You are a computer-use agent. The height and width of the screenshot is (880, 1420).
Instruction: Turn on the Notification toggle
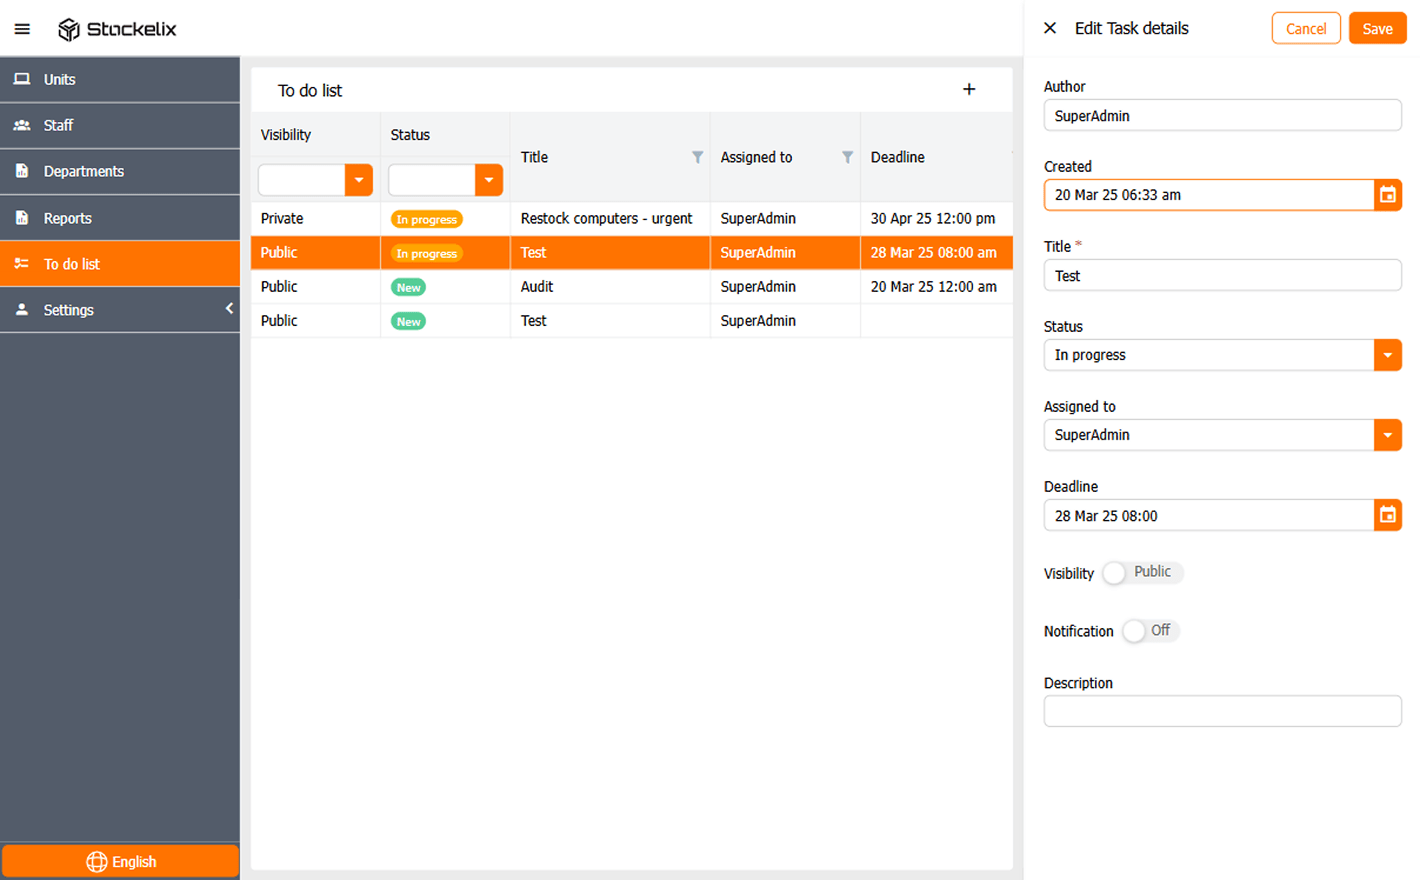pyautogui.click(x=1134, y=630)
